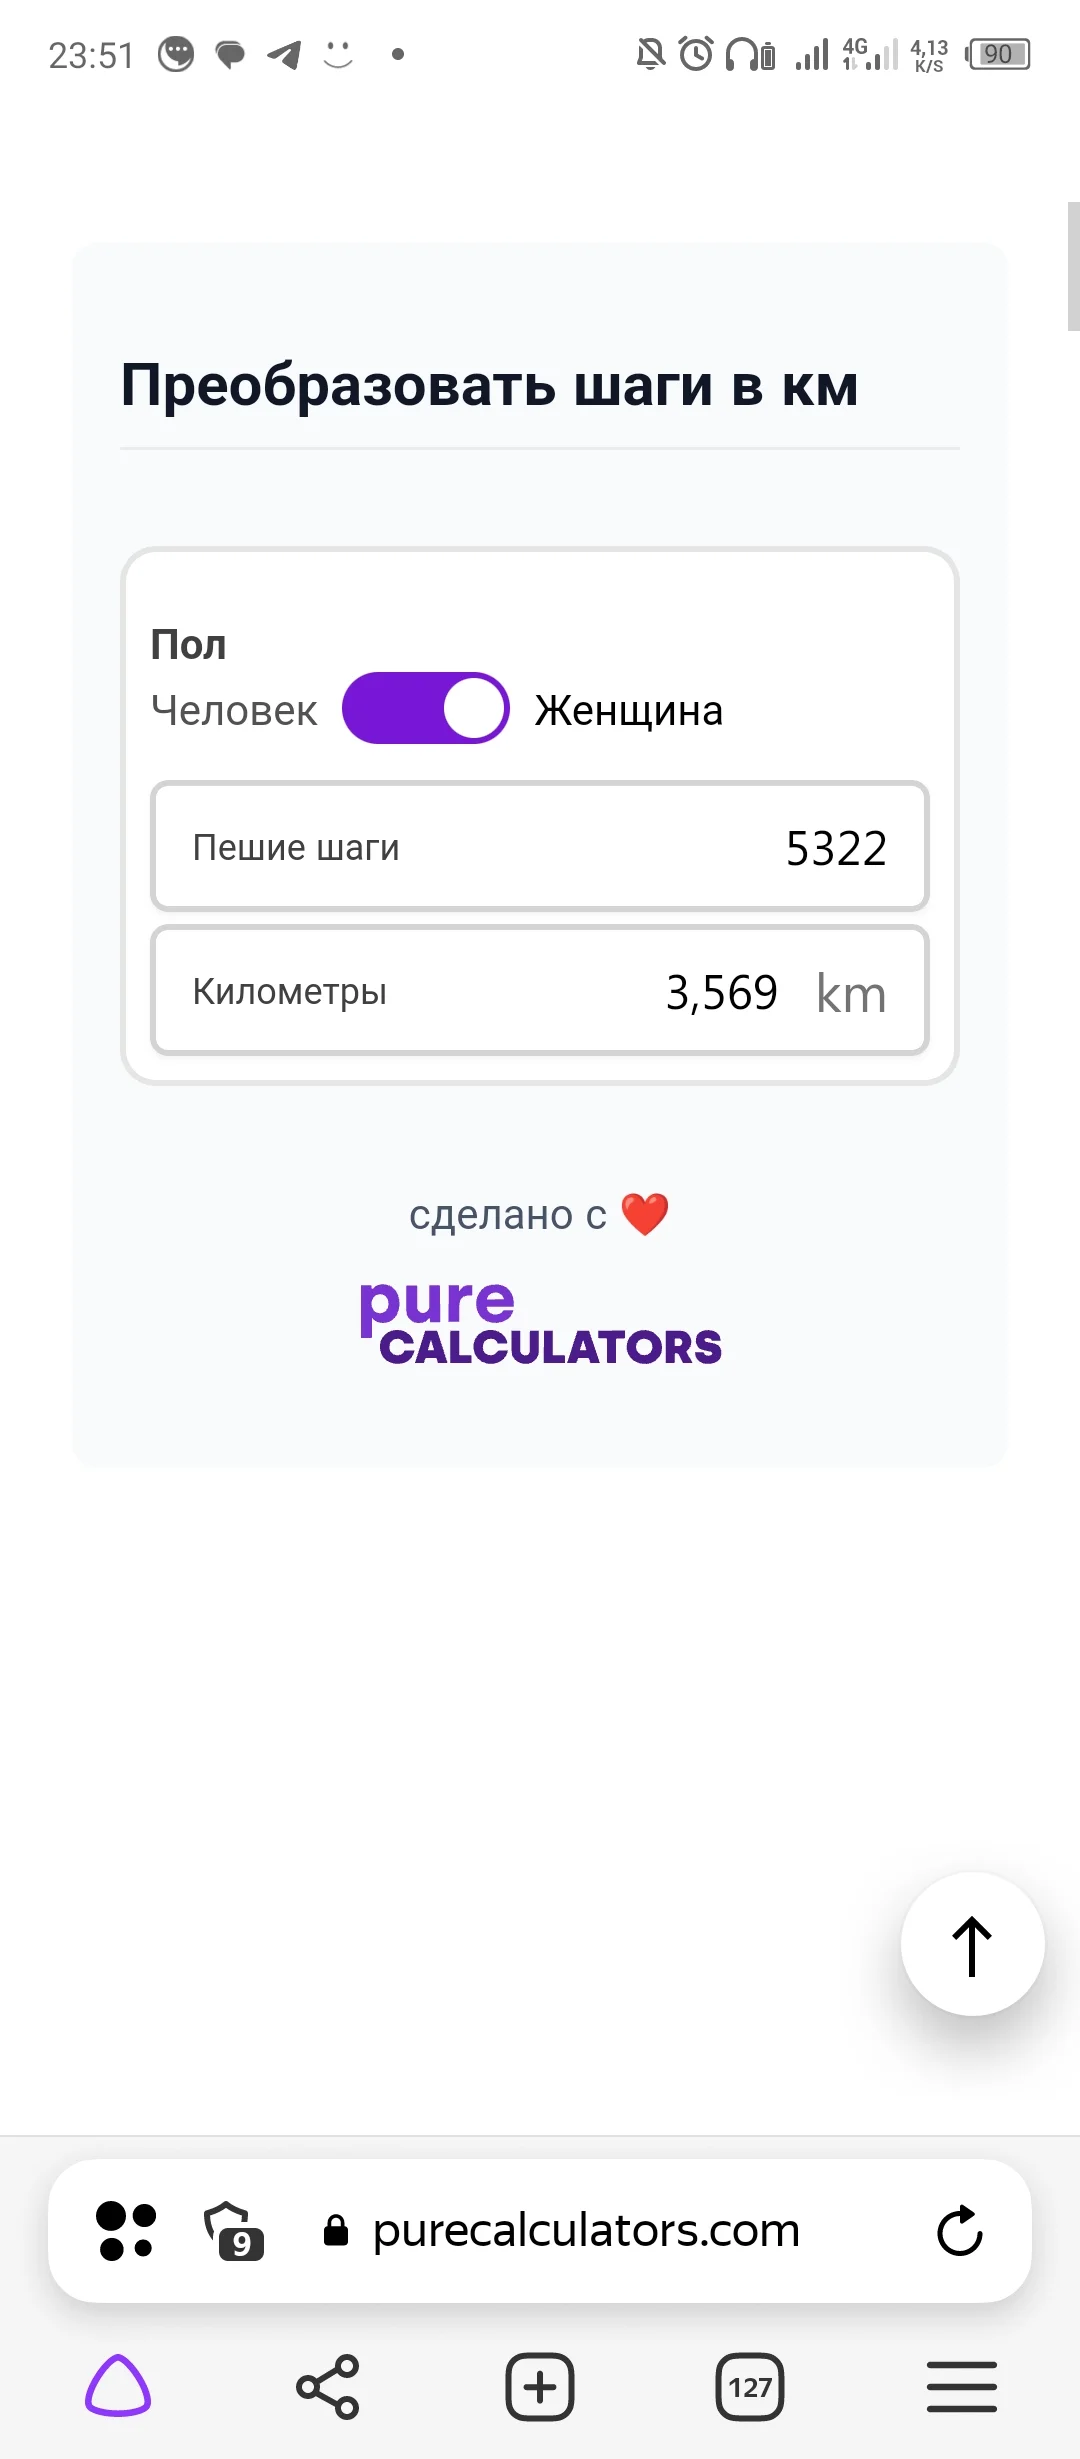Open the Pure Calculators logo link
1080x2459 pixels.
pyautogui.click(x=540, y=1323)
